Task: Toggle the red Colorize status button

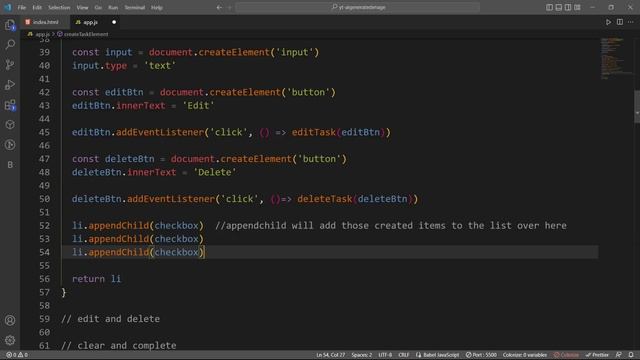Action: (566, 355)
